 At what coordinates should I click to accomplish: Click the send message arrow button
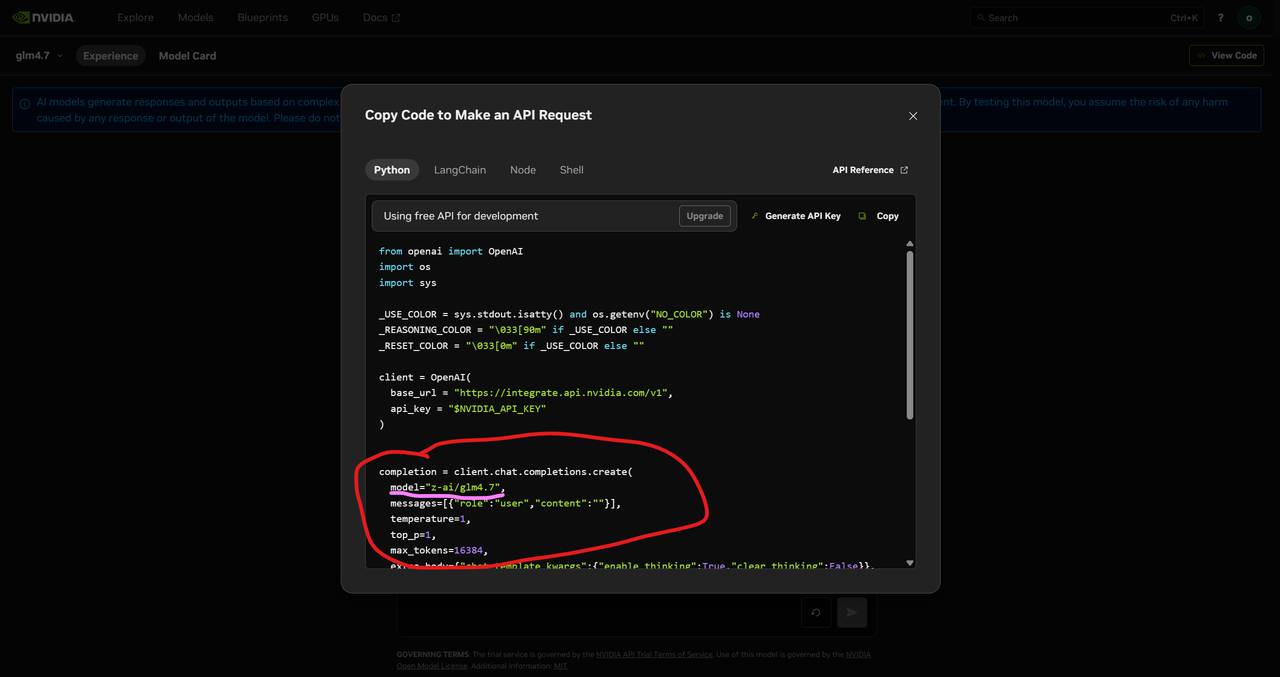click(x=852, y=612)
